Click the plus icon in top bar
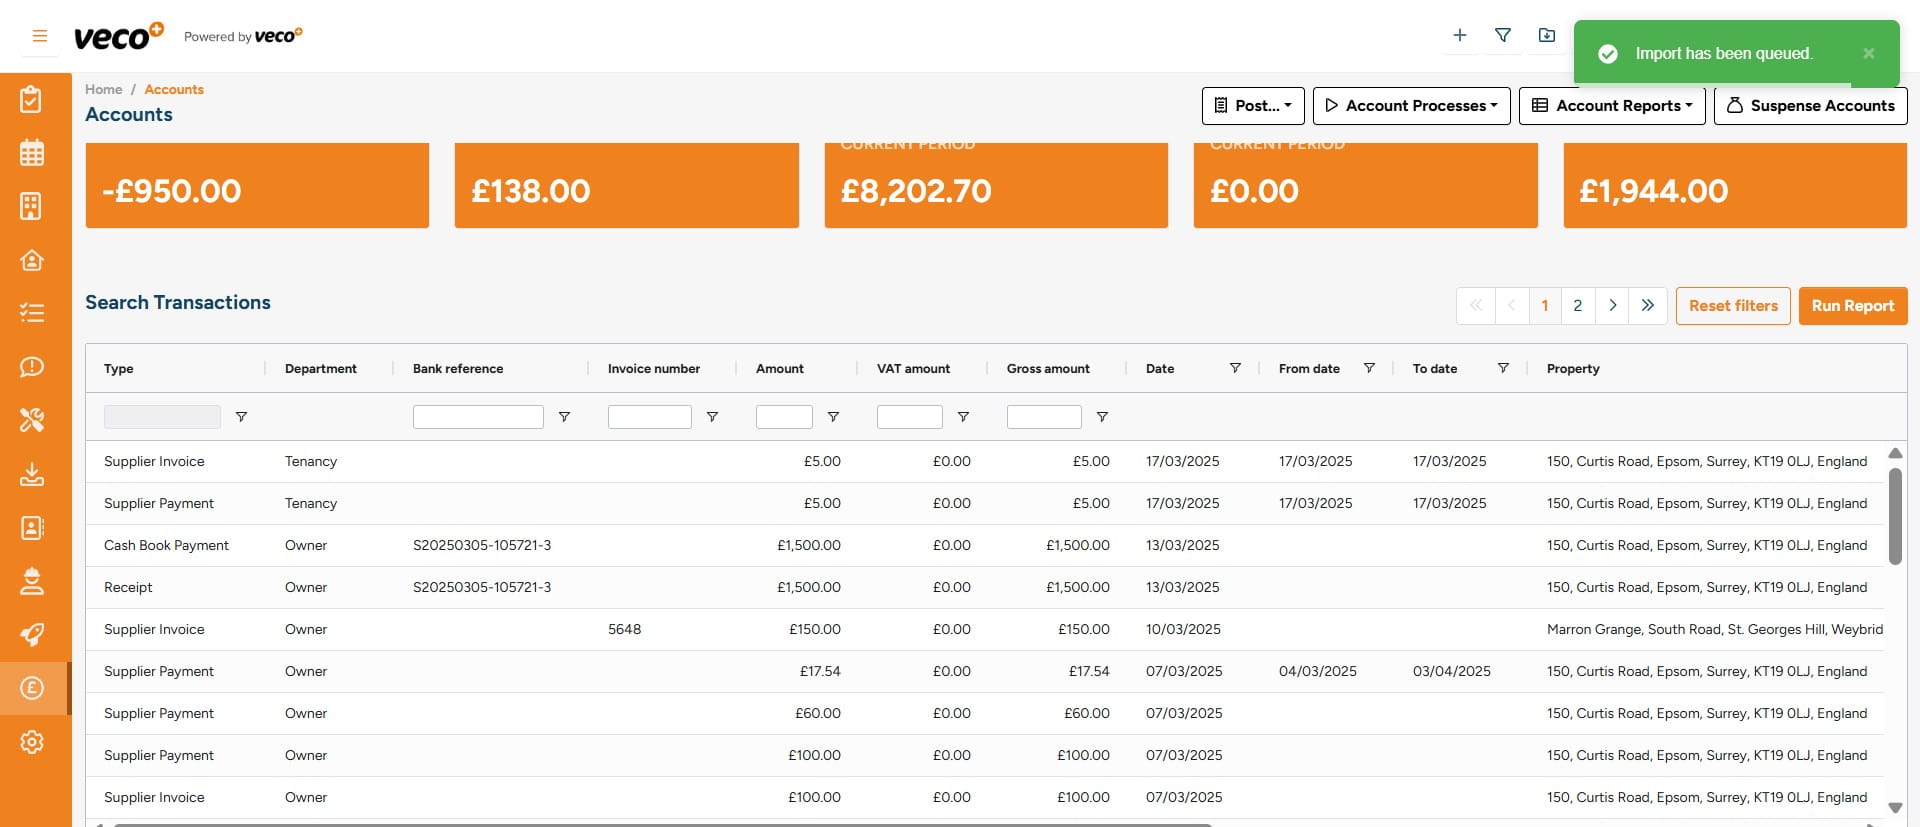Viewport: 1920px width, 827px height. 1460,36
